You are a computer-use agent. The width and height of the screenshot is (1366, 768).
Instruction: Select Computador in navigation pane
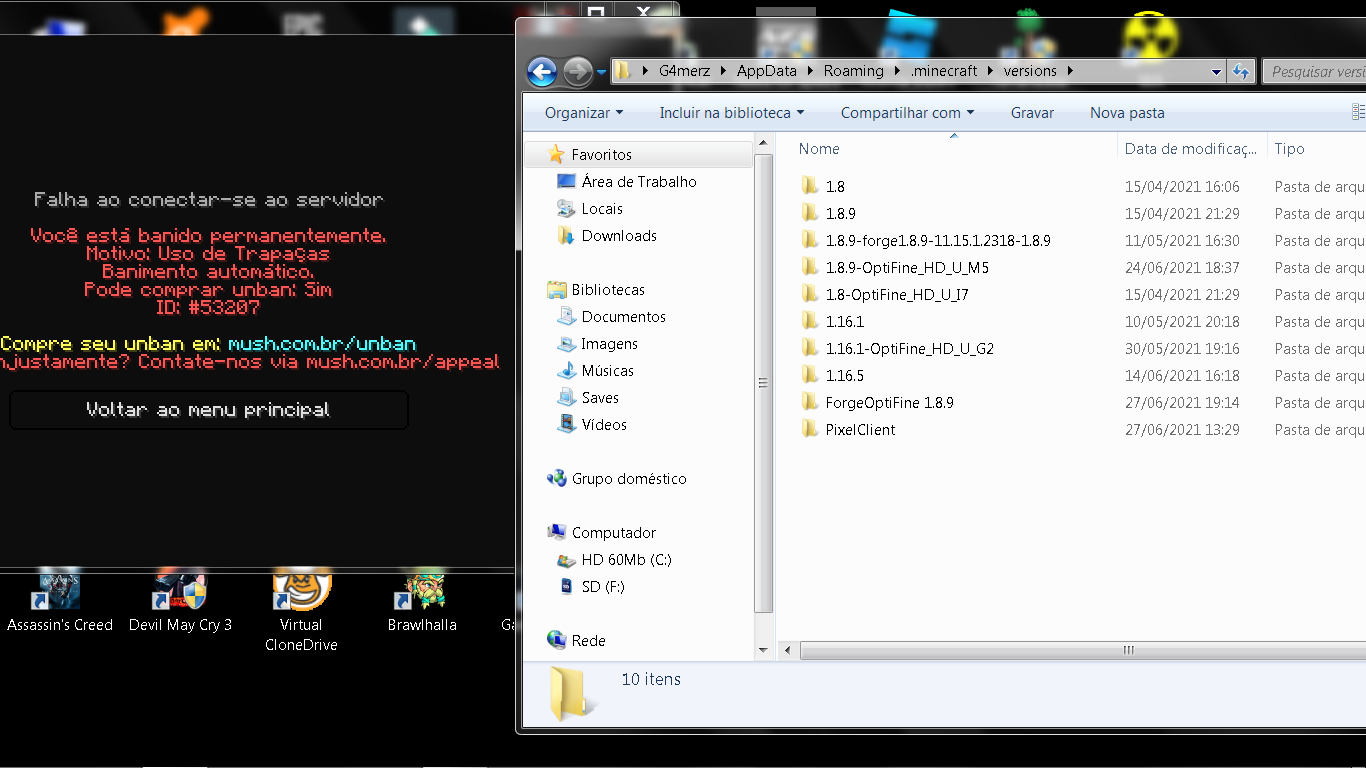point(613,533)
